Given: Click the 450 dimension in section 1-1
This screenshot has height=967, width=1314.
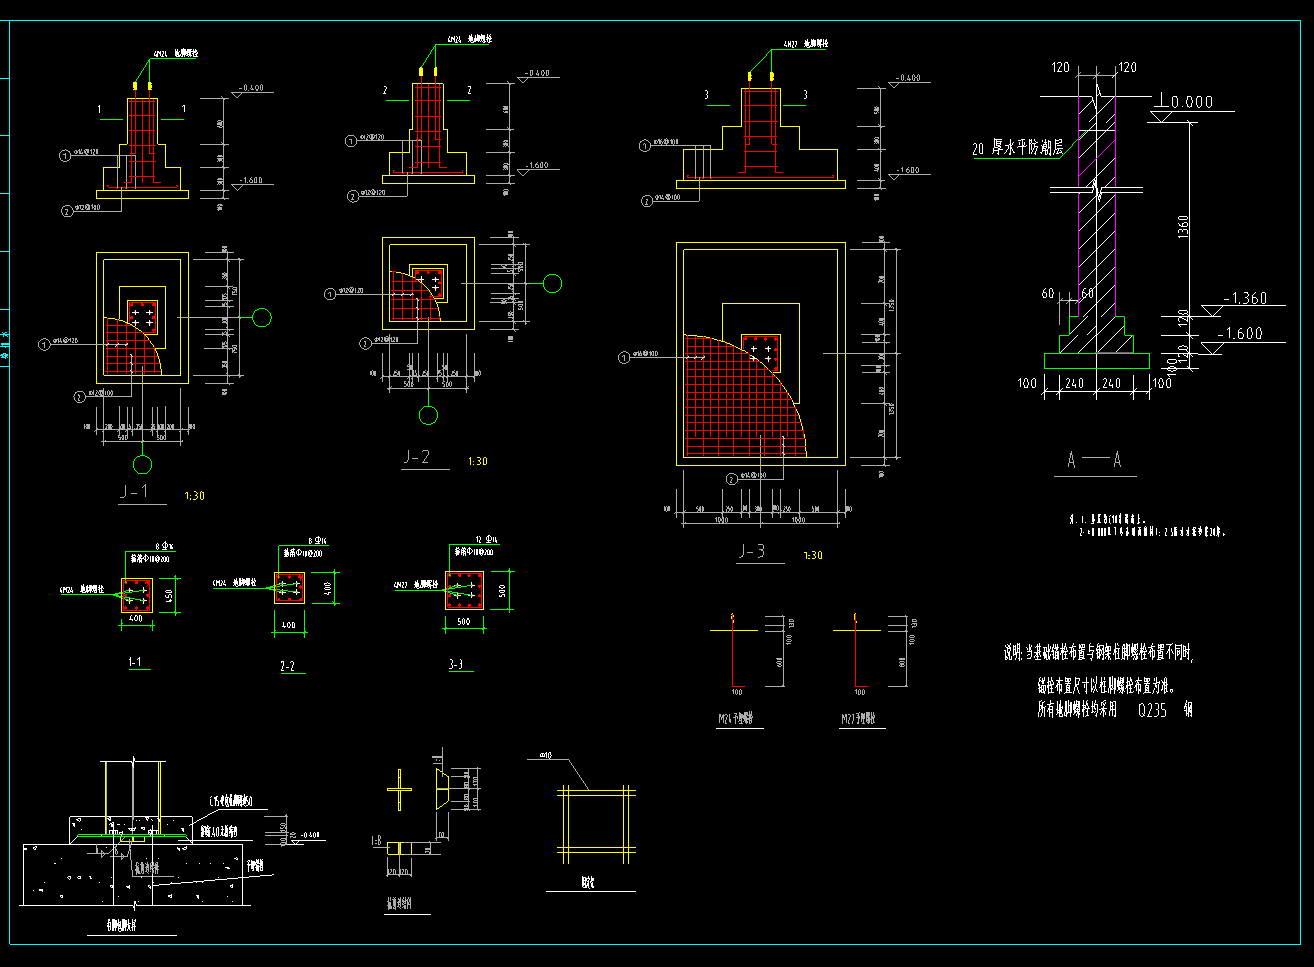Looking at the screenshot, I should 170,595.
